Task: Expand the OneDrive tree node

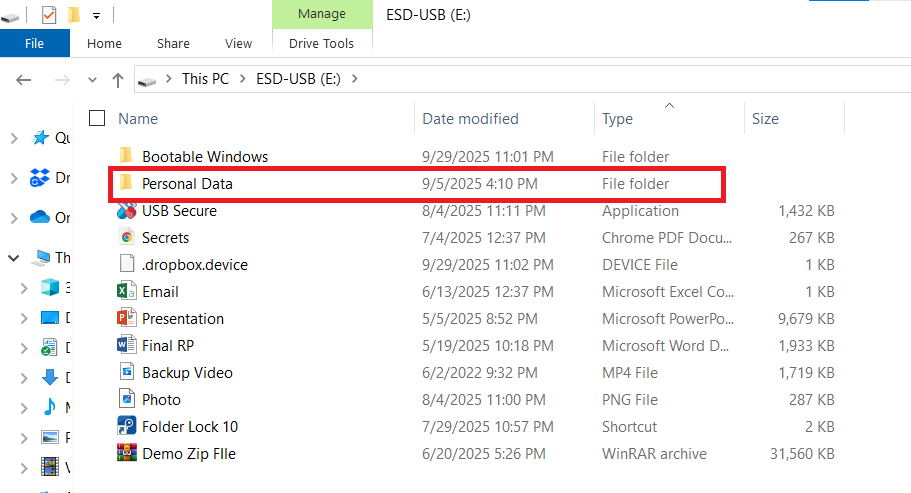Action: pyautogui.click(x=14, y=218)
